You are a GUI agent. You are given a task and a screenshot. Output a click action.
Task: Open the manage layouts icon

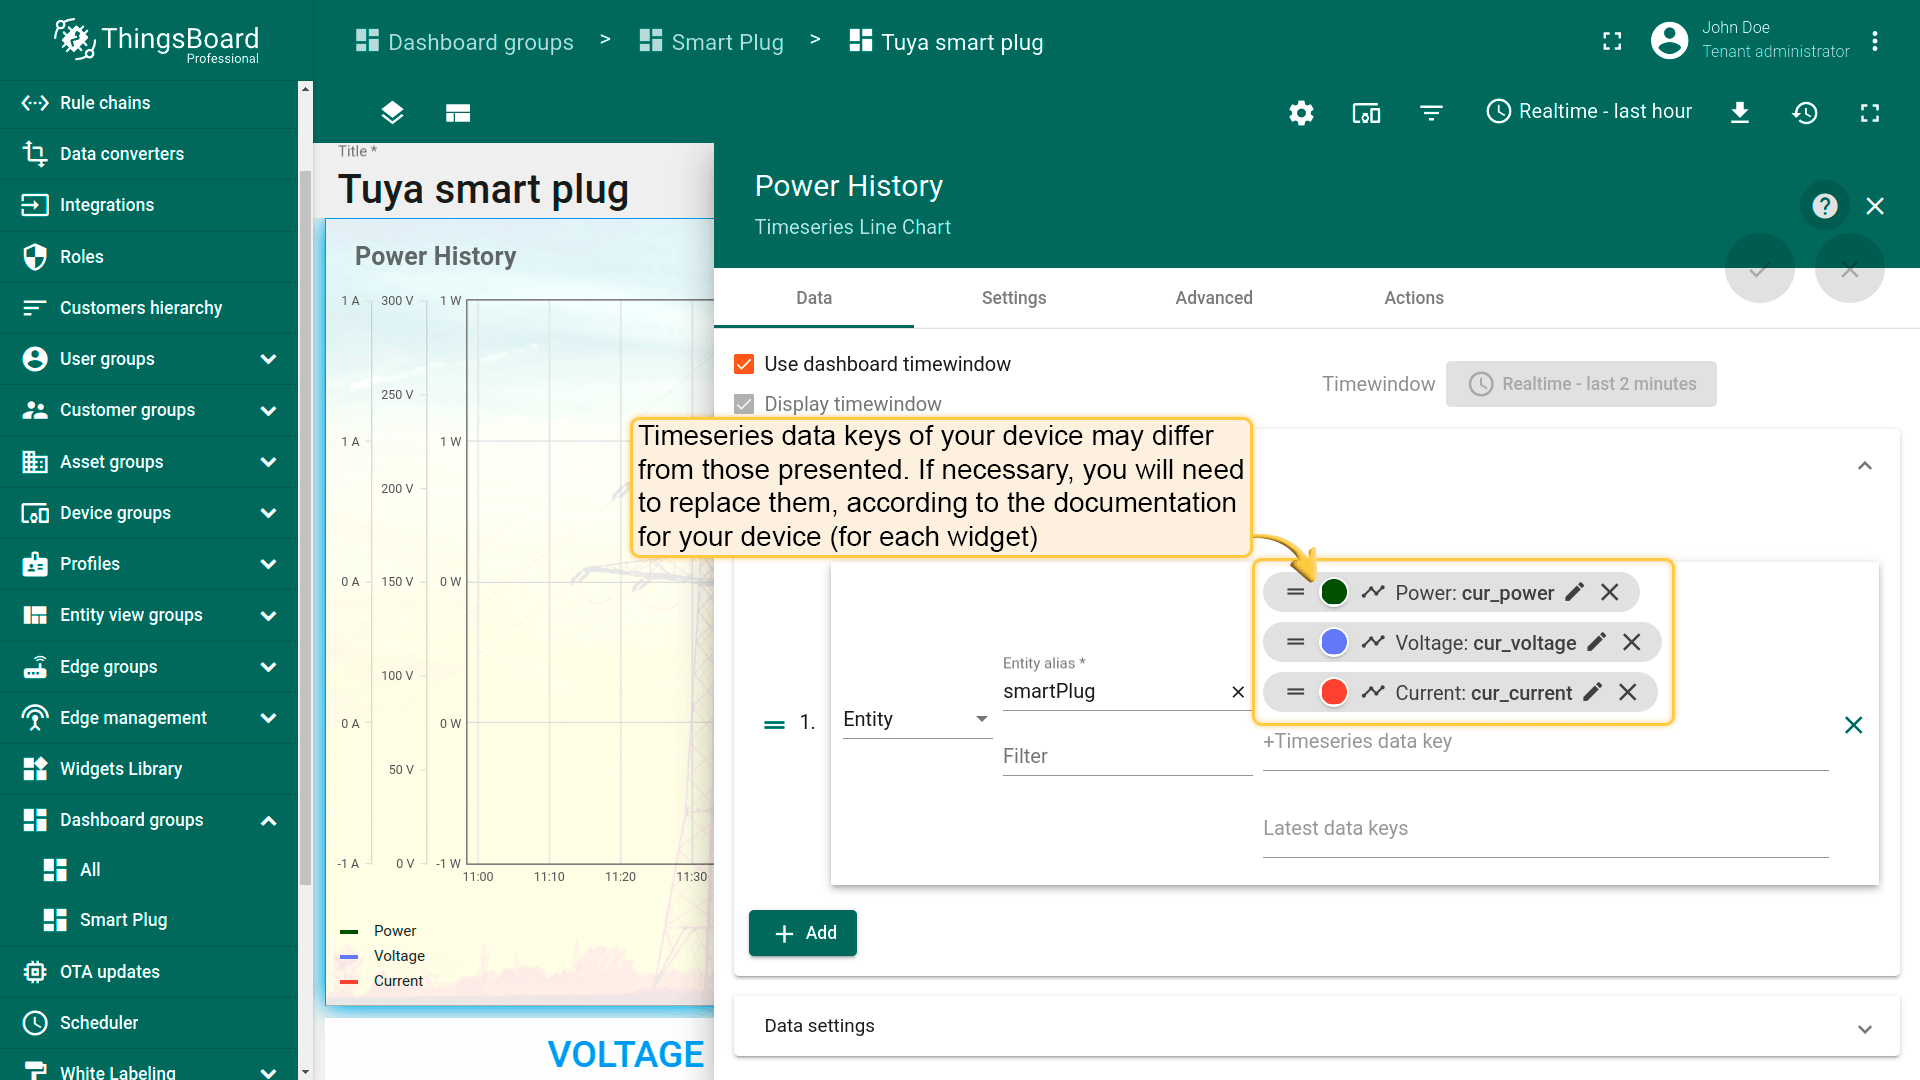coord(458,113)
